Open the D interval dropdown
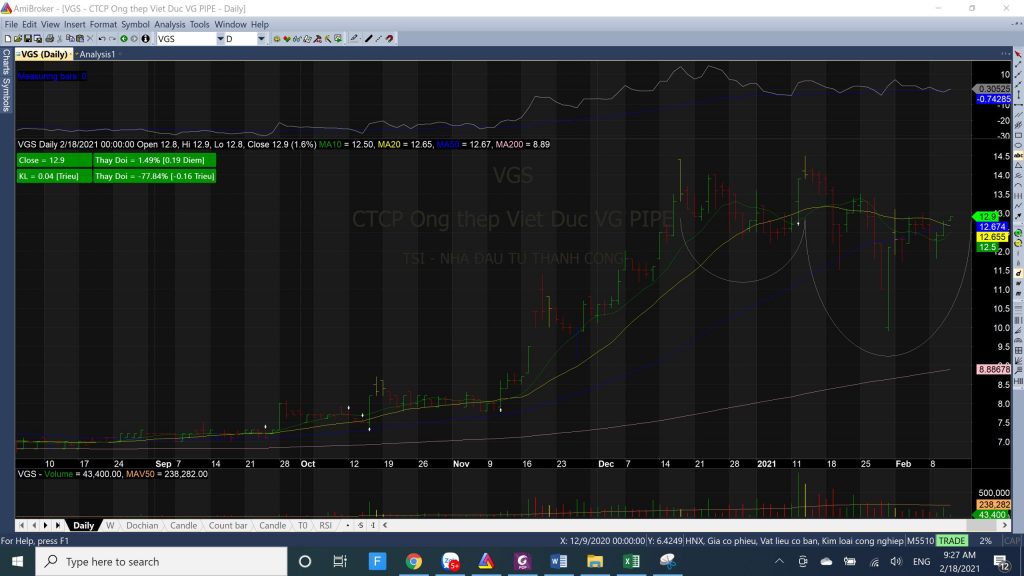This screenshot has height=576, width=1024. tap(261, 39)
